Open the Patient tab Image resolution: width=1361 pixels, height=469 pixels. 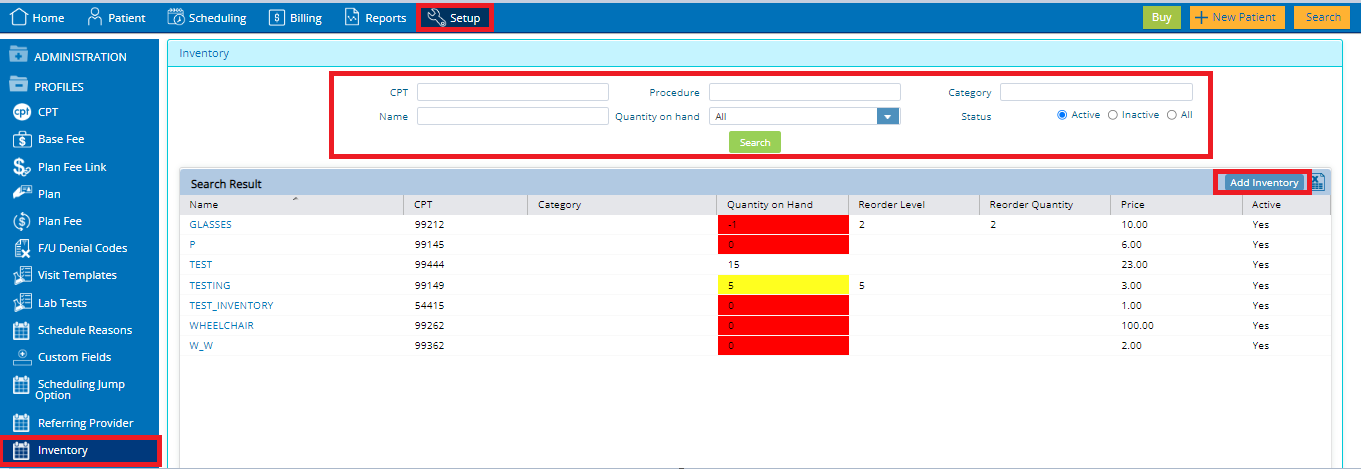(116, 18)
